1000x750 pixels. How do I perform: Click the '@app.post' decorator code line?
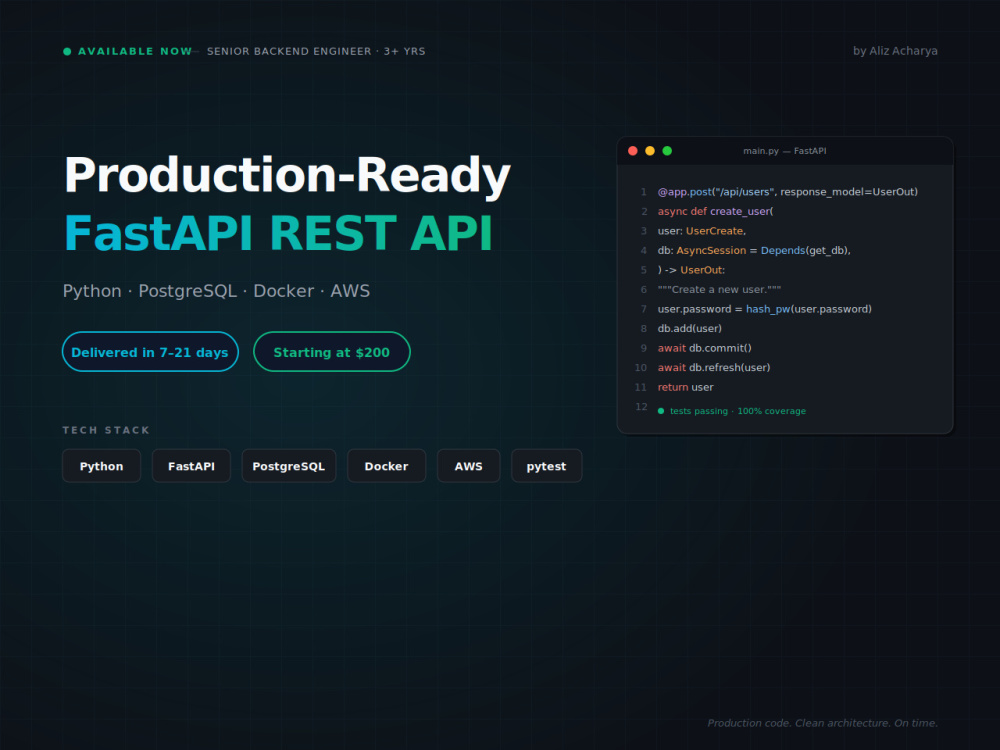[788, 192]
